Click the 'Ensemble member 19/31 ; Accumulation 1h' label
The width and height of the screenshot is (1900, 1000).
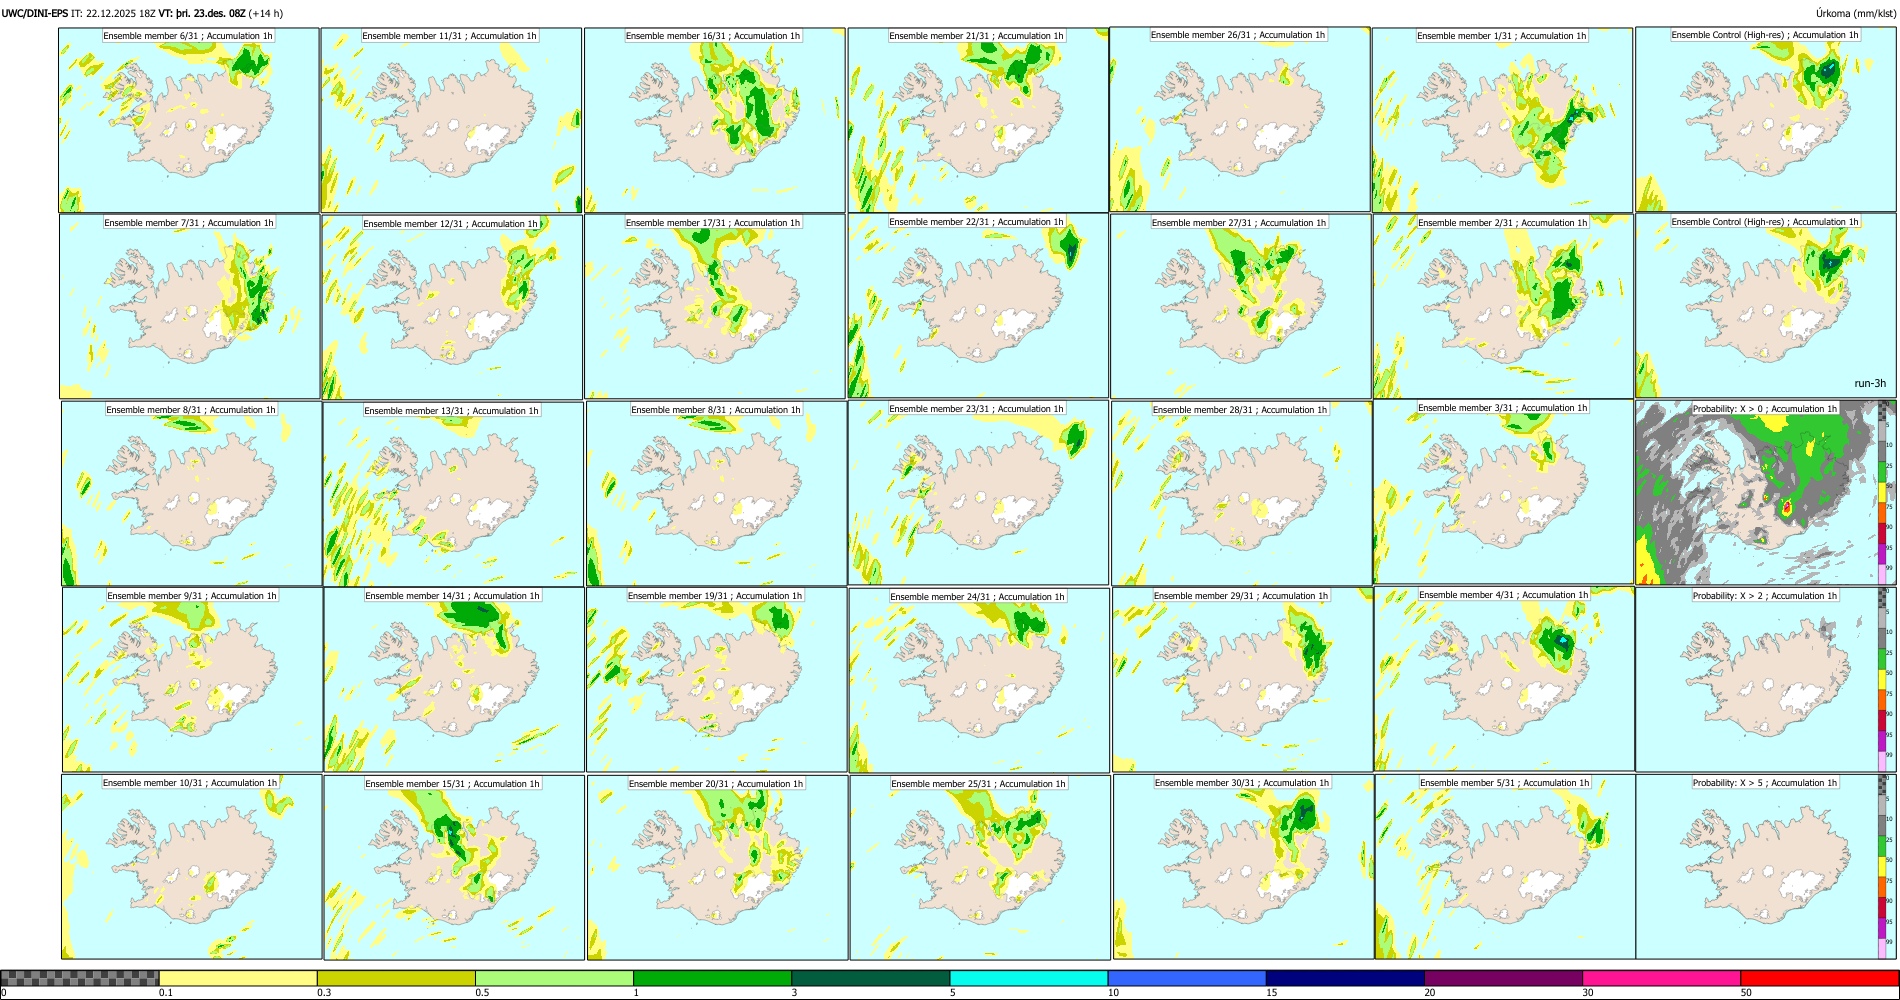[715, 596]
